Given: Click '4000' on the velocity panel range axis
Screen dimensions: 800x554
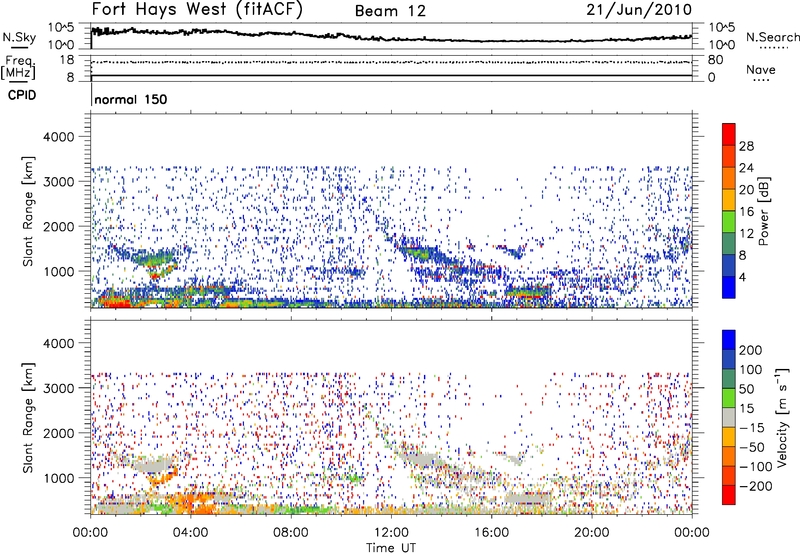Looking at the screenshot, I should [58, 343].
